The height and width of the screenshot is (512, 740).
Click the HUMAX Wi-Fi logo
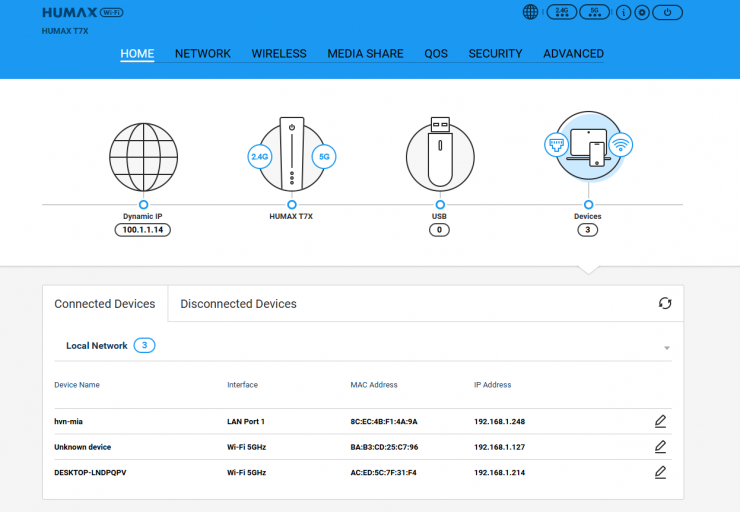pos(83,12)
